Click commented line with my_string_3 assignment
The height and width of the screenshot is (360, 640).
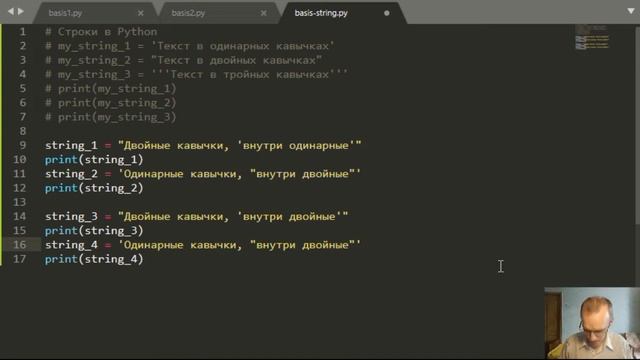tap(196, 74)
